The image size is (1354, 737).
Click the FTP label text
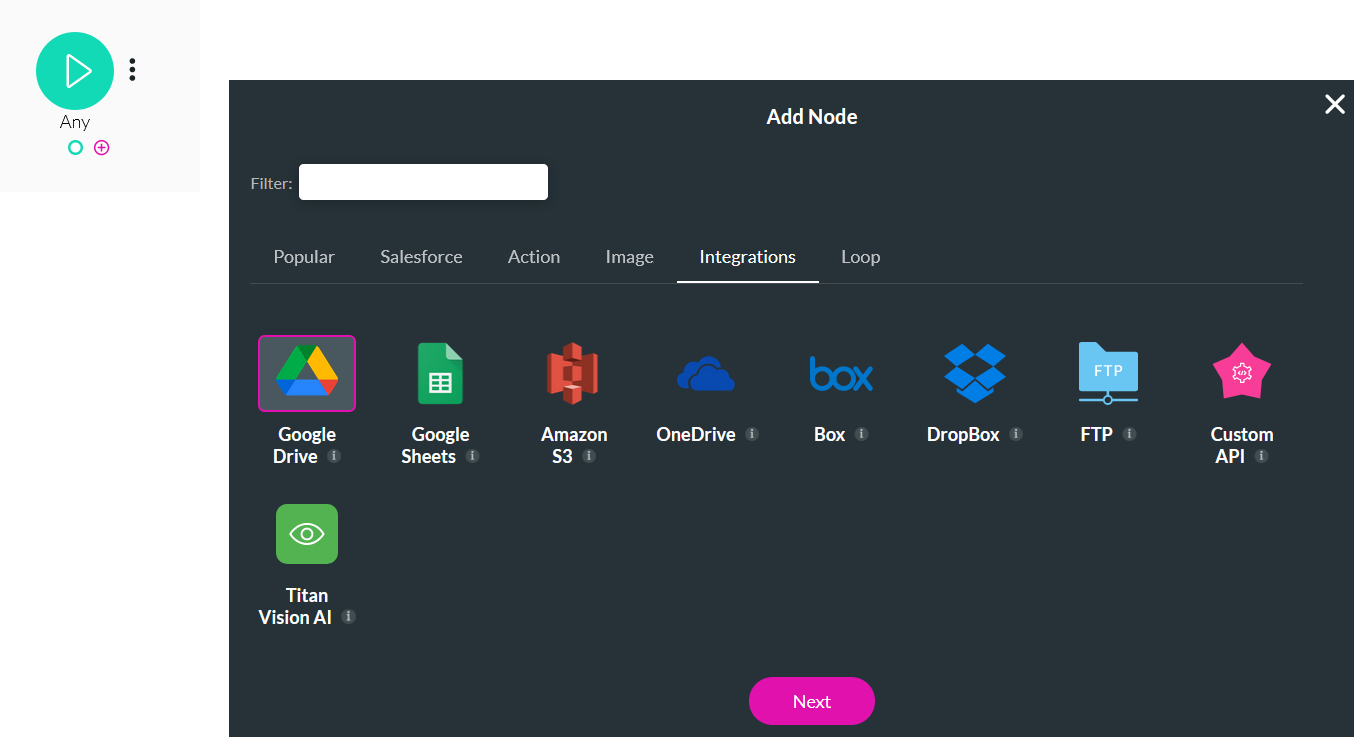1097,435
